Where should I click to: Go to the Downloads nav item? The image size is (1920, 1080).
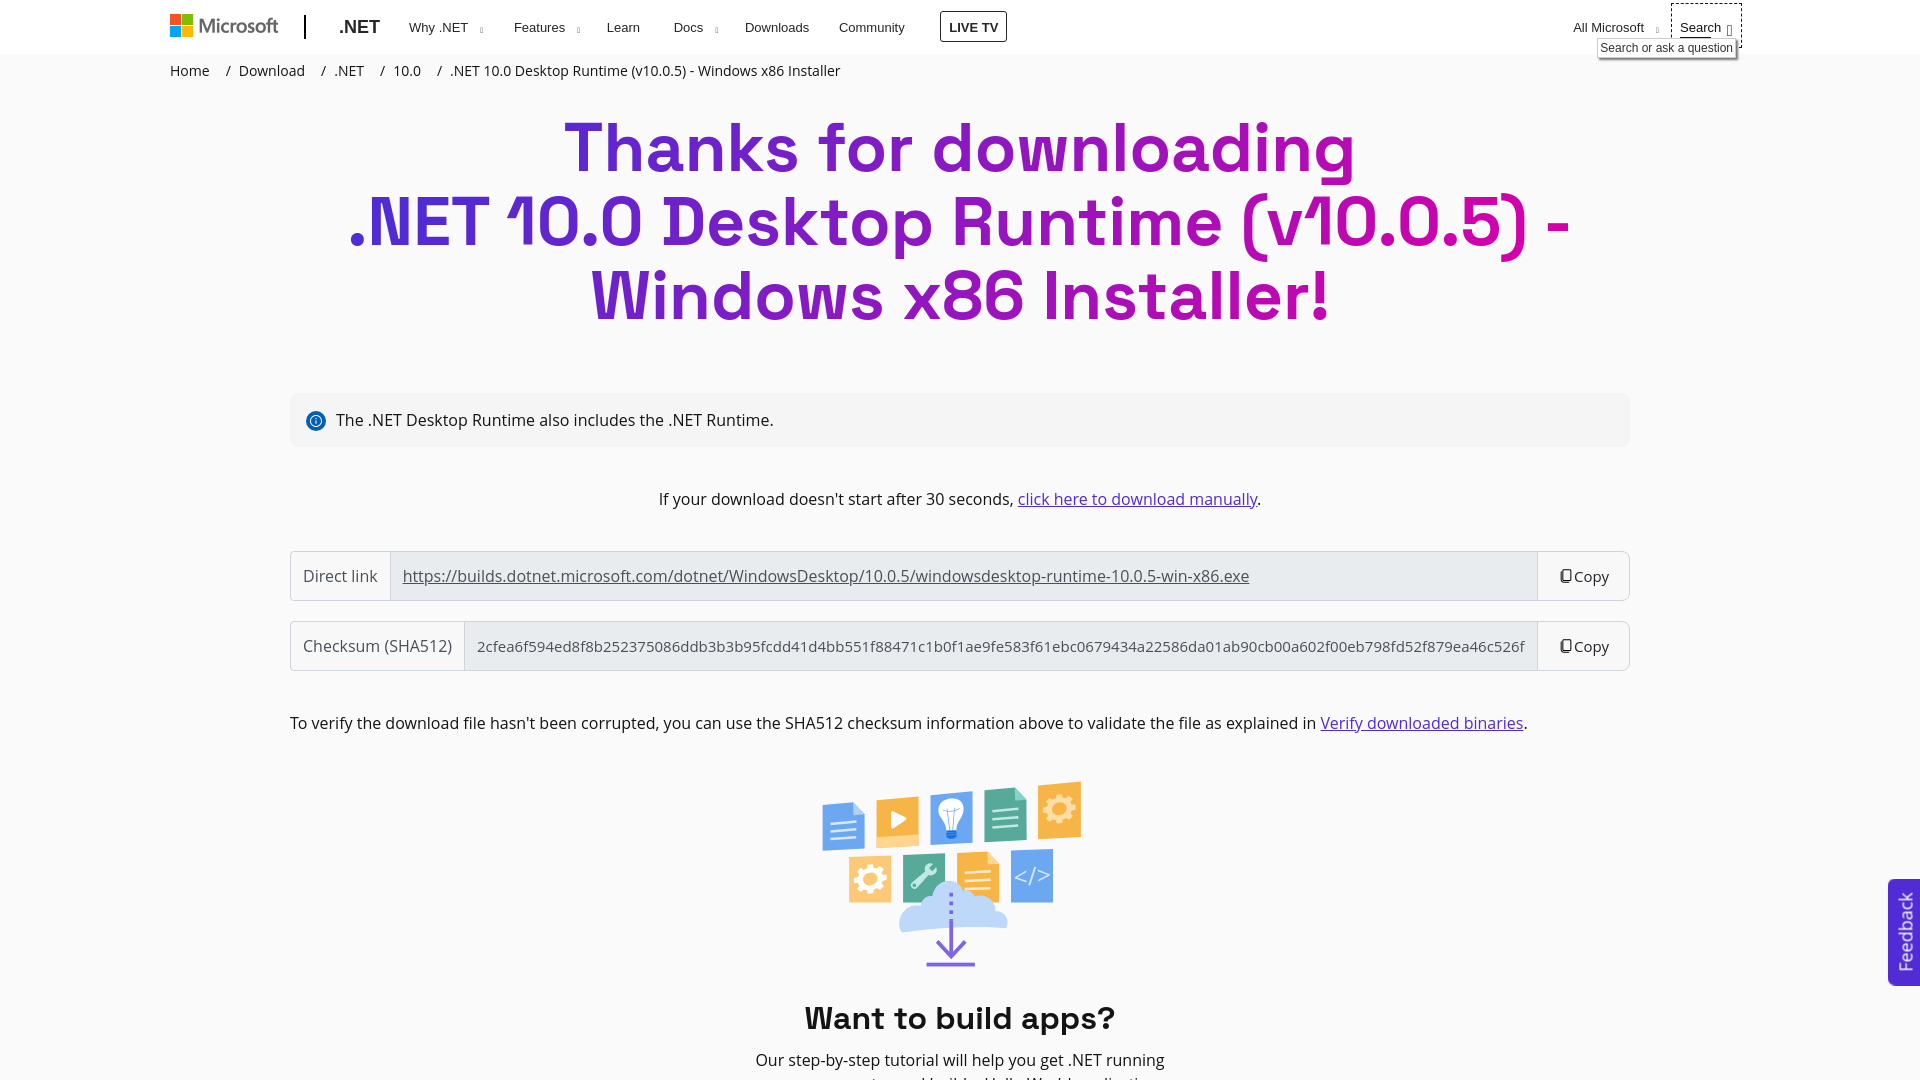click(777, 27)
